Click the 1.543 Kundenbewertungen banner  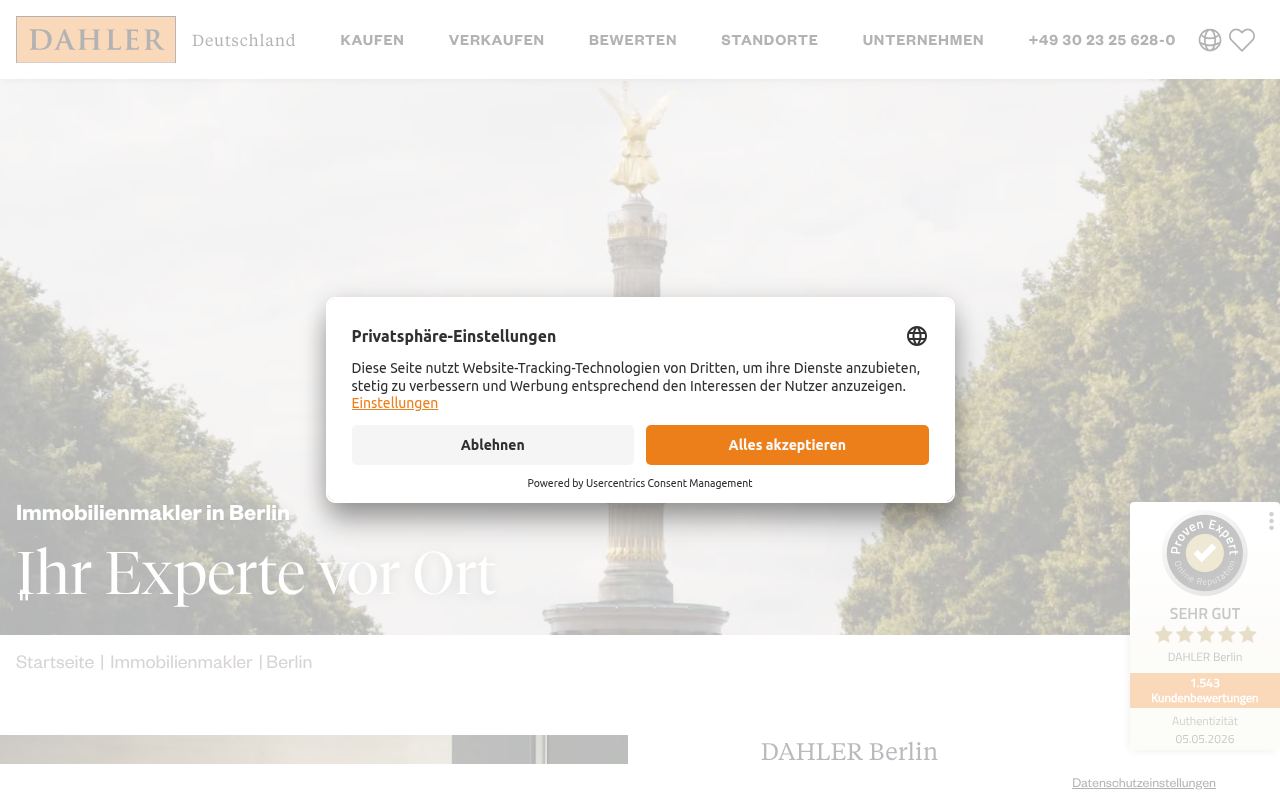coord(1205,690)
